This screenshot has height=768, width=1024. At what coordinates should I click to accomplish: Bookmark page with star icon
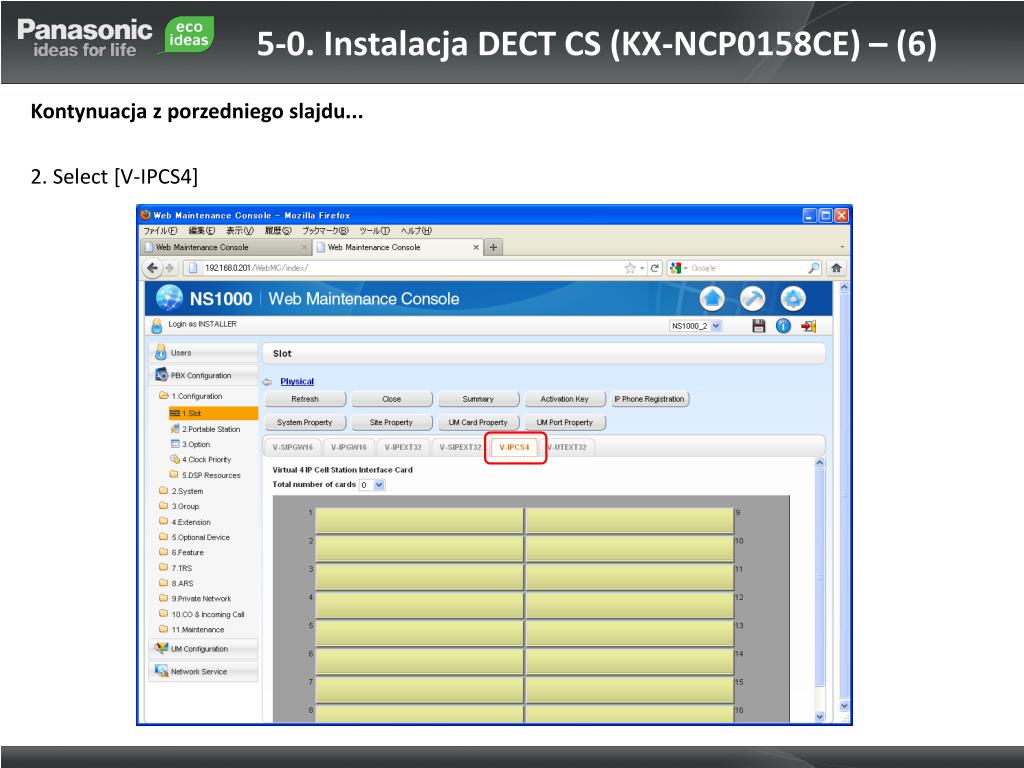[x=630, y=268]
